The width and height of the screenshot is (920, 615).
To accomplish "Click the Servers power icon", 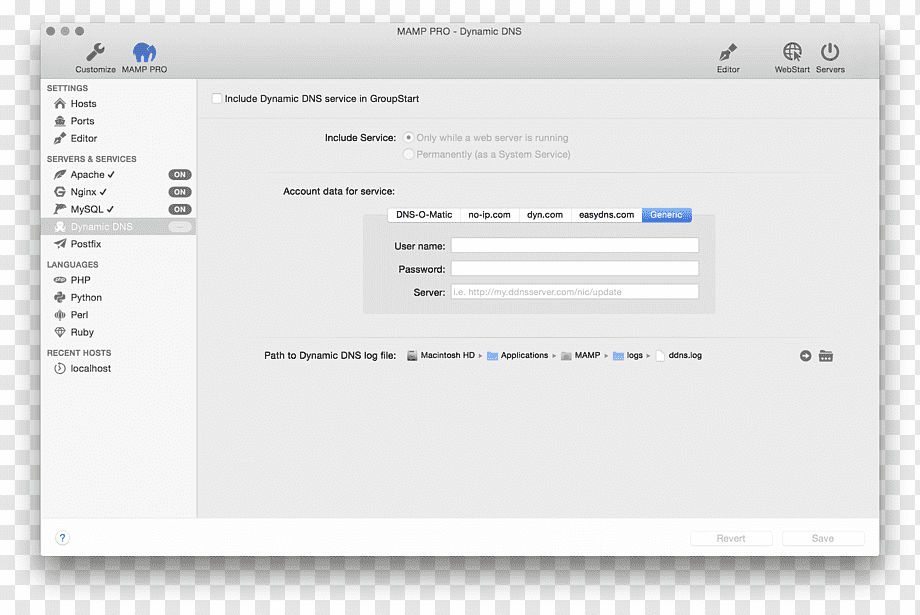I will point(830,52).
